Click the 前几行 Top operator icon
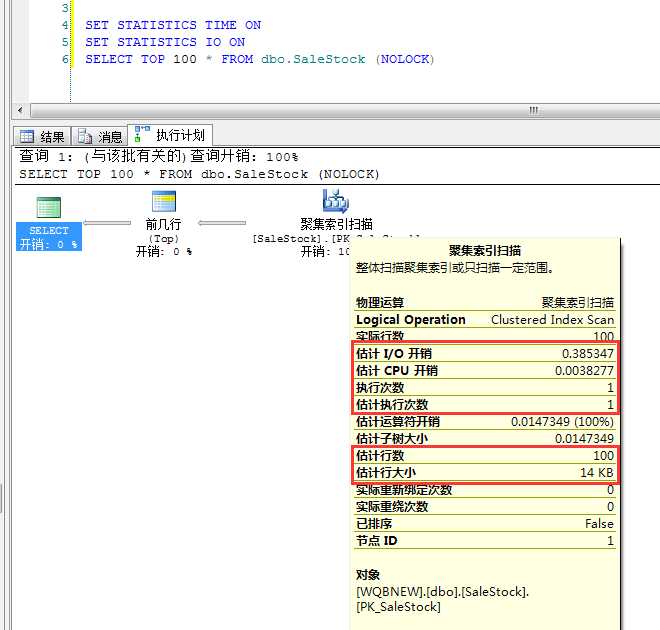Screen dimensions: 660x630 tap(164, 201)
